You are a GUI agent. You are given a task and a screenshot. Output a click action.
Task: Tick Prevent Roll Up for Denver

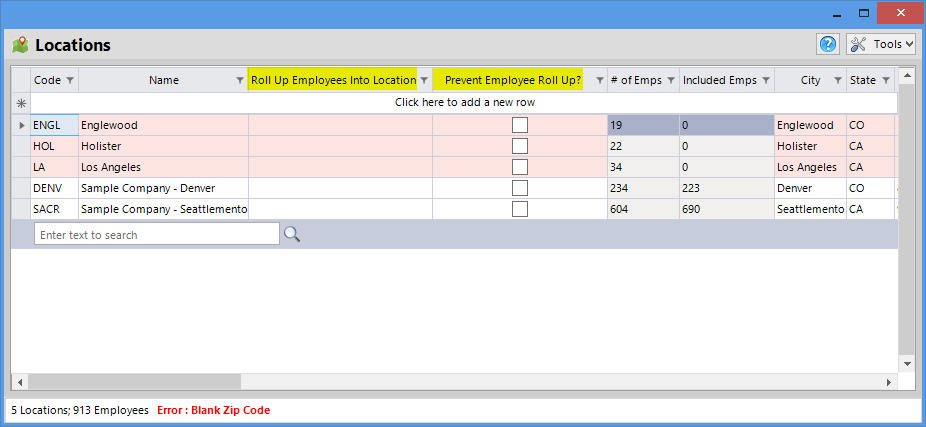(520, 188)
